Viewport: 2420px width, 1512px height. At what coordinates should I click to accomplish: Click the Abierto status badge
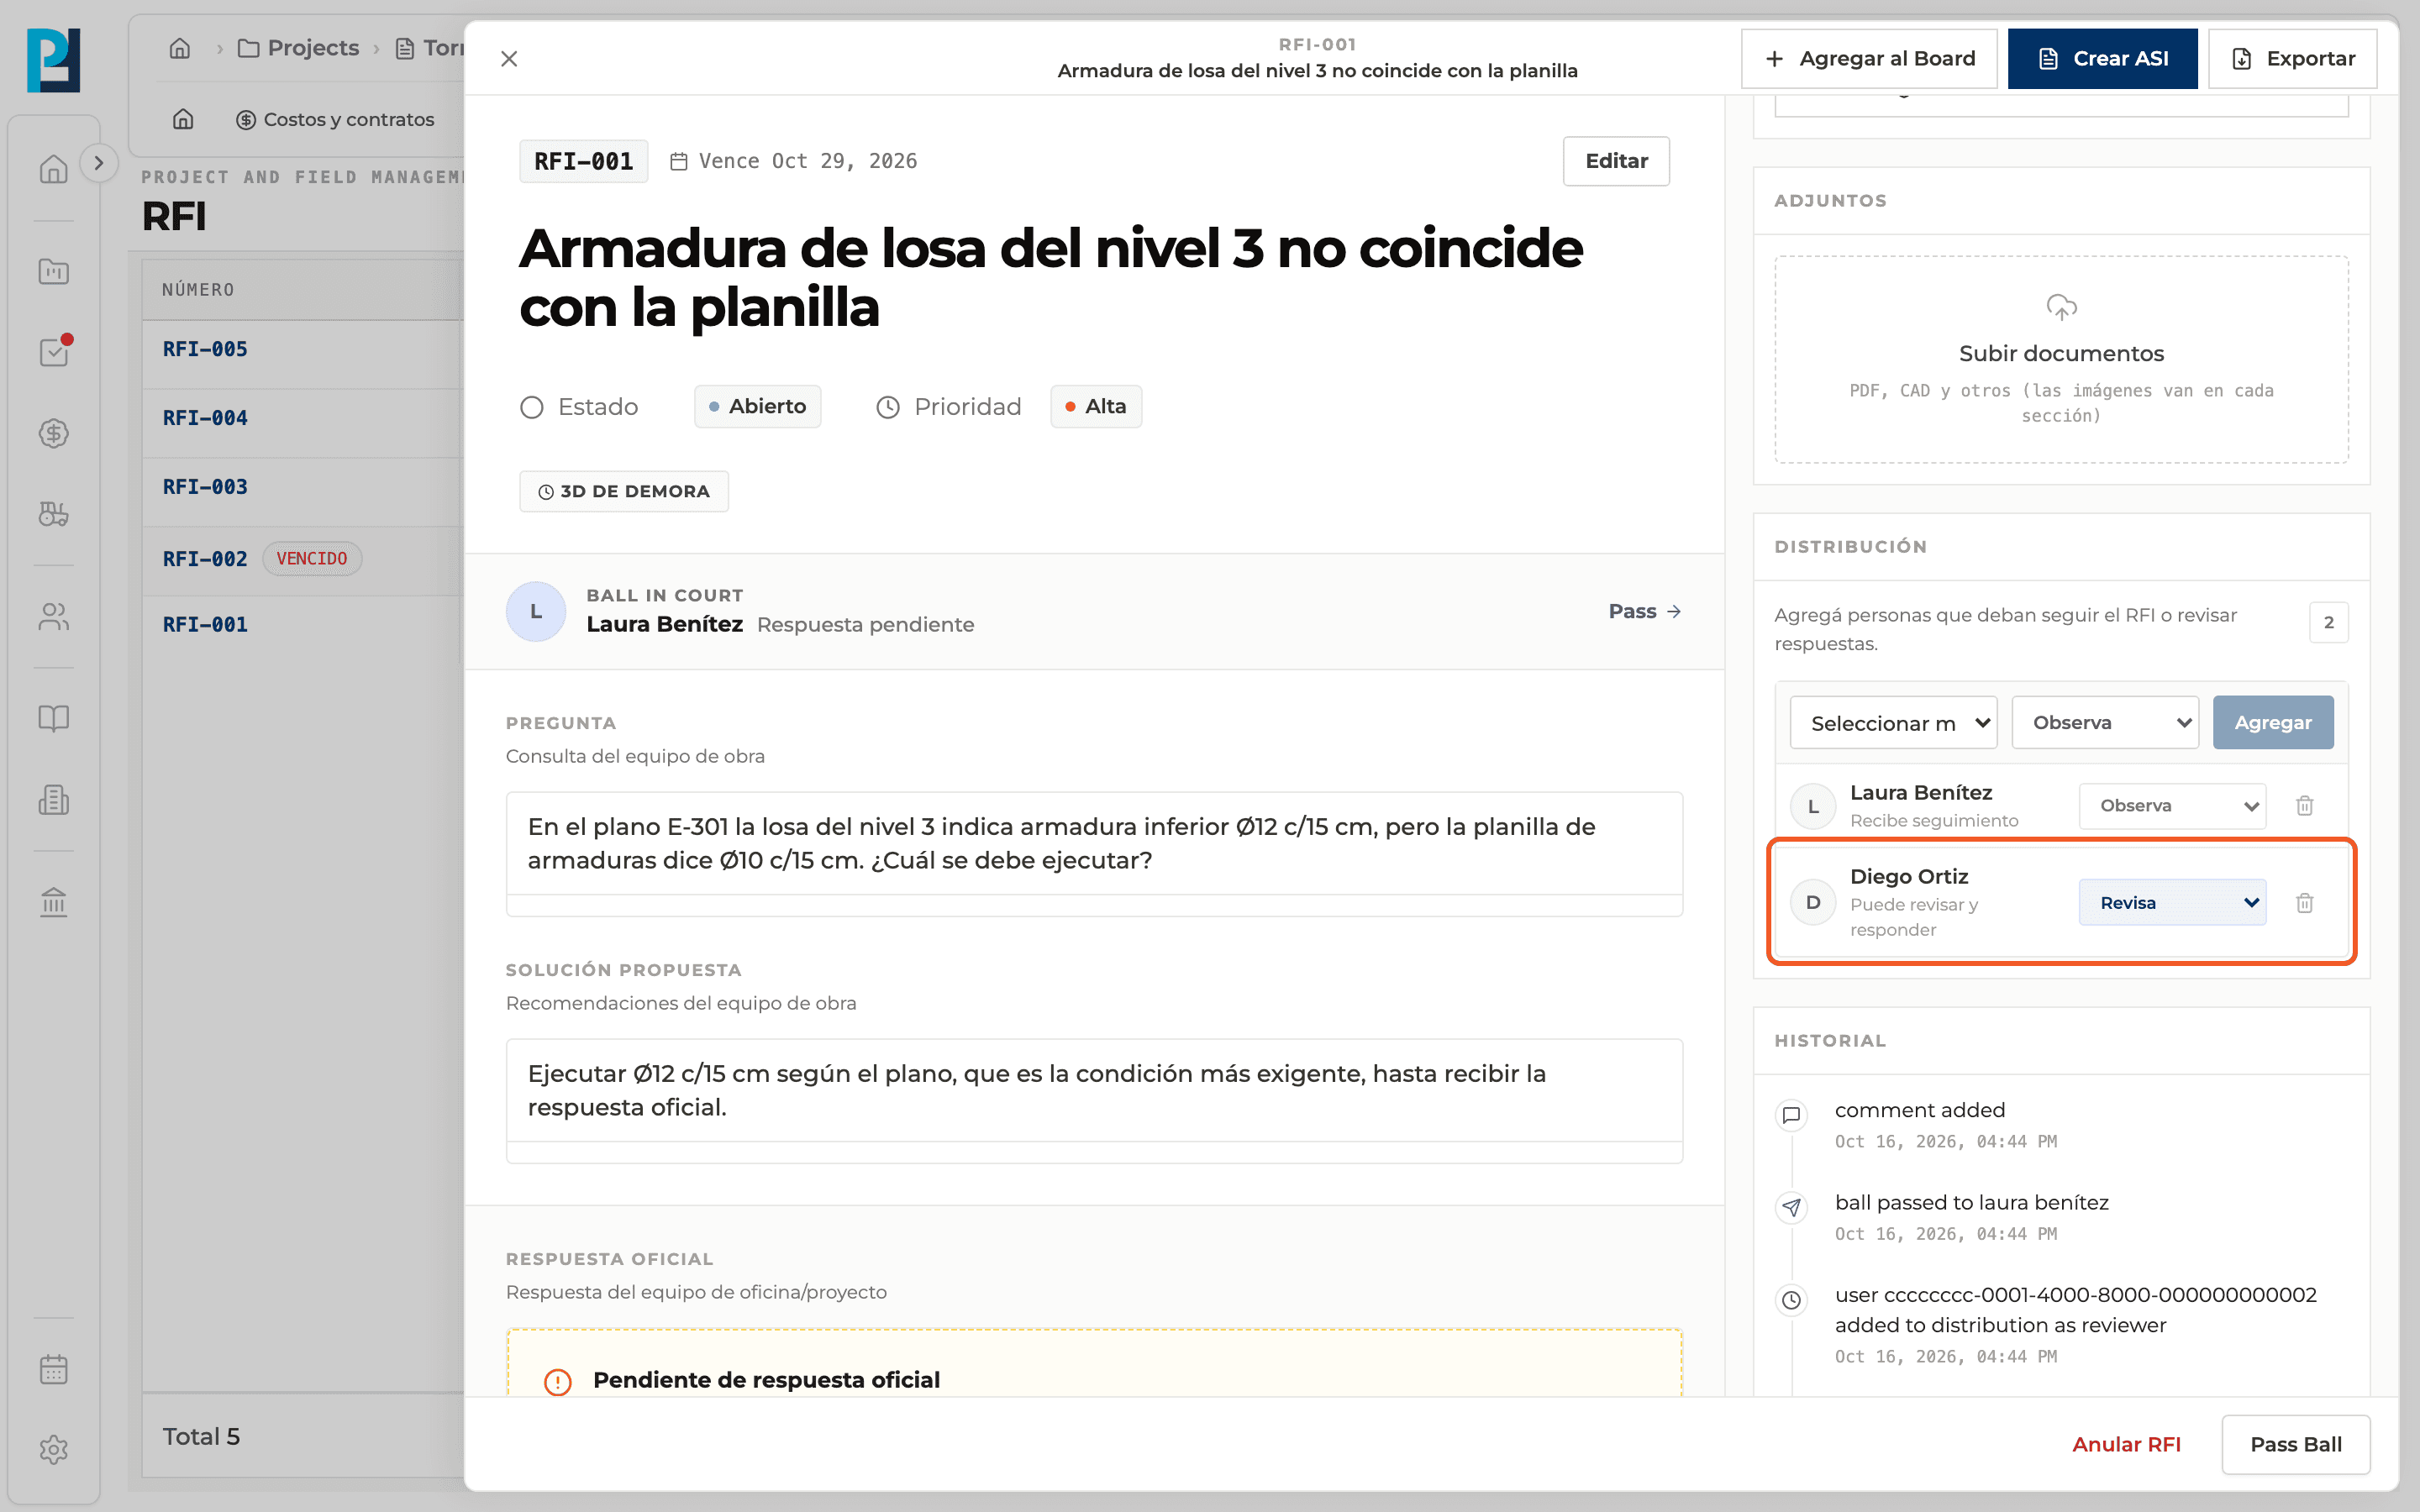(757, 407)
